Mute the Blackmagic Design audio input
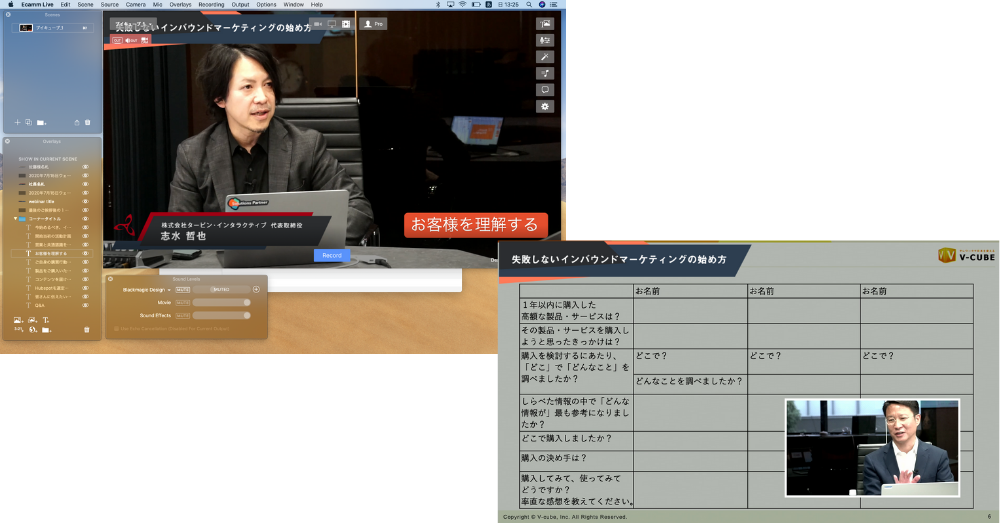Screen dimensions: 1000x523 tap(183, 289)
